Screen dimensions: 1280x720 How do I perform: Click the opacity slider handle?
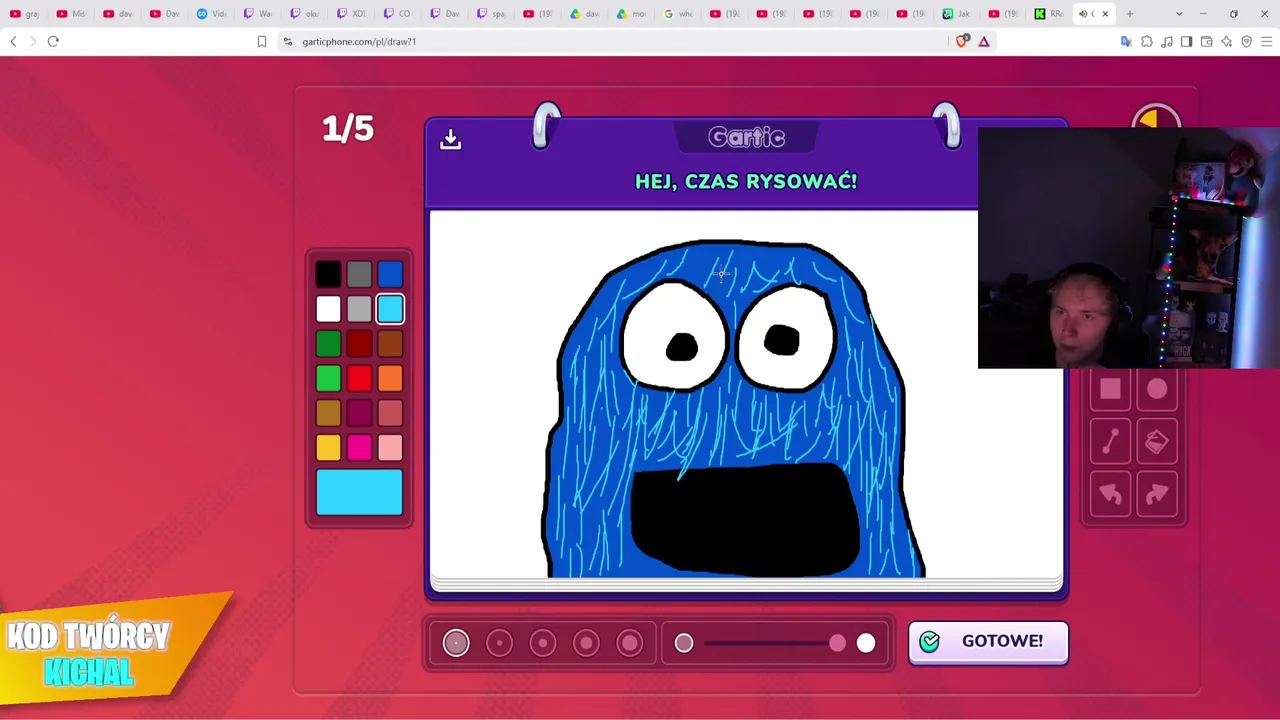click(x=837, y=643)
